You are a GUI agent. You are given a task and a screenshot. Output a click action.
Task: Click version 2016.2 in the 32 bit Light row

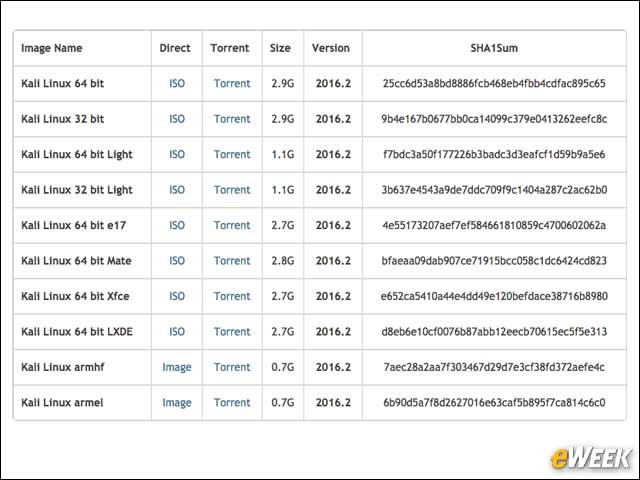click(333, 190)
